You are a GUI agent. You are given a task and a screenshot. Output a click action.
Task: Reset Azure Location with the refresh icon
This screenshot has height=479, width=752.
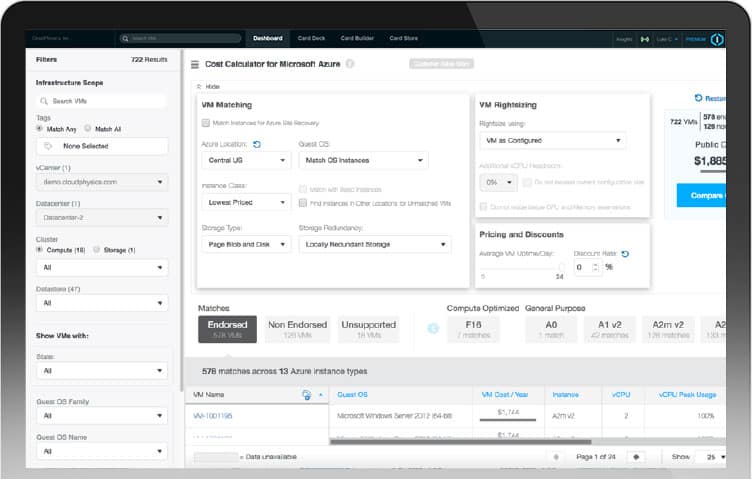[x=257, y=144]
